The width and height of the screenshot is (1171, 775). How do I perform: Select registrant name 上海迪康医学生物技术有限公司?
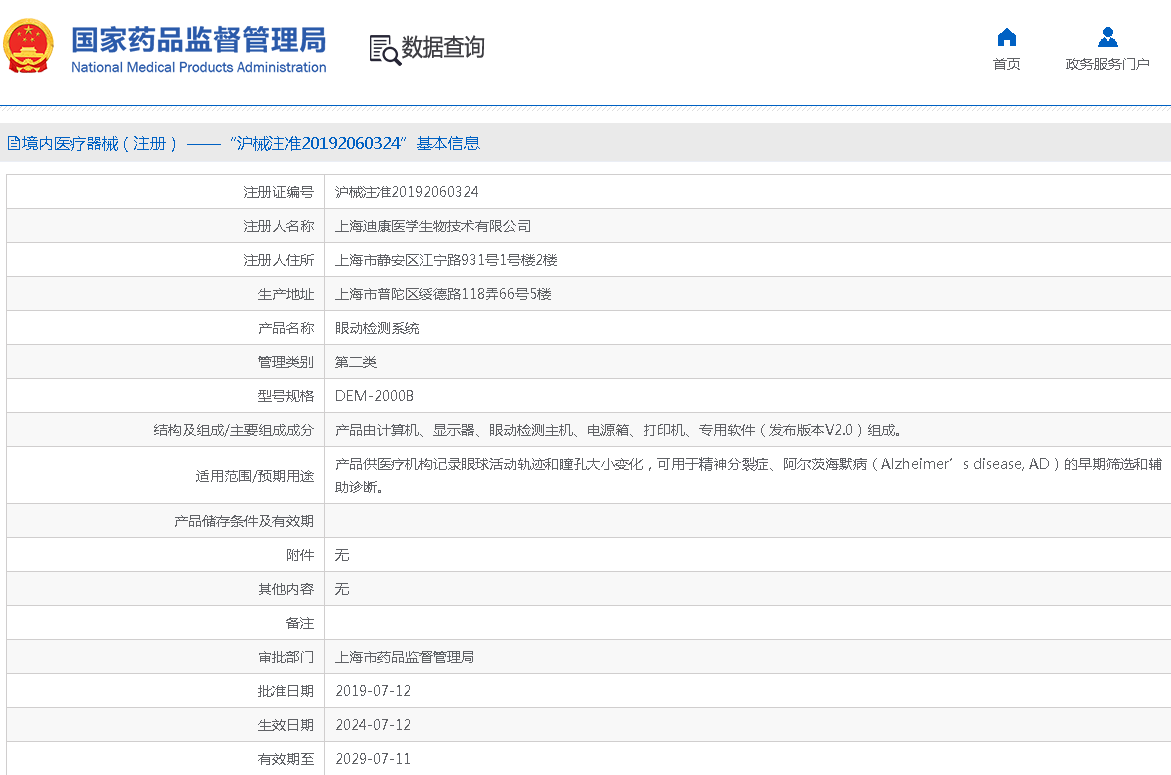(x=433, y=226)
